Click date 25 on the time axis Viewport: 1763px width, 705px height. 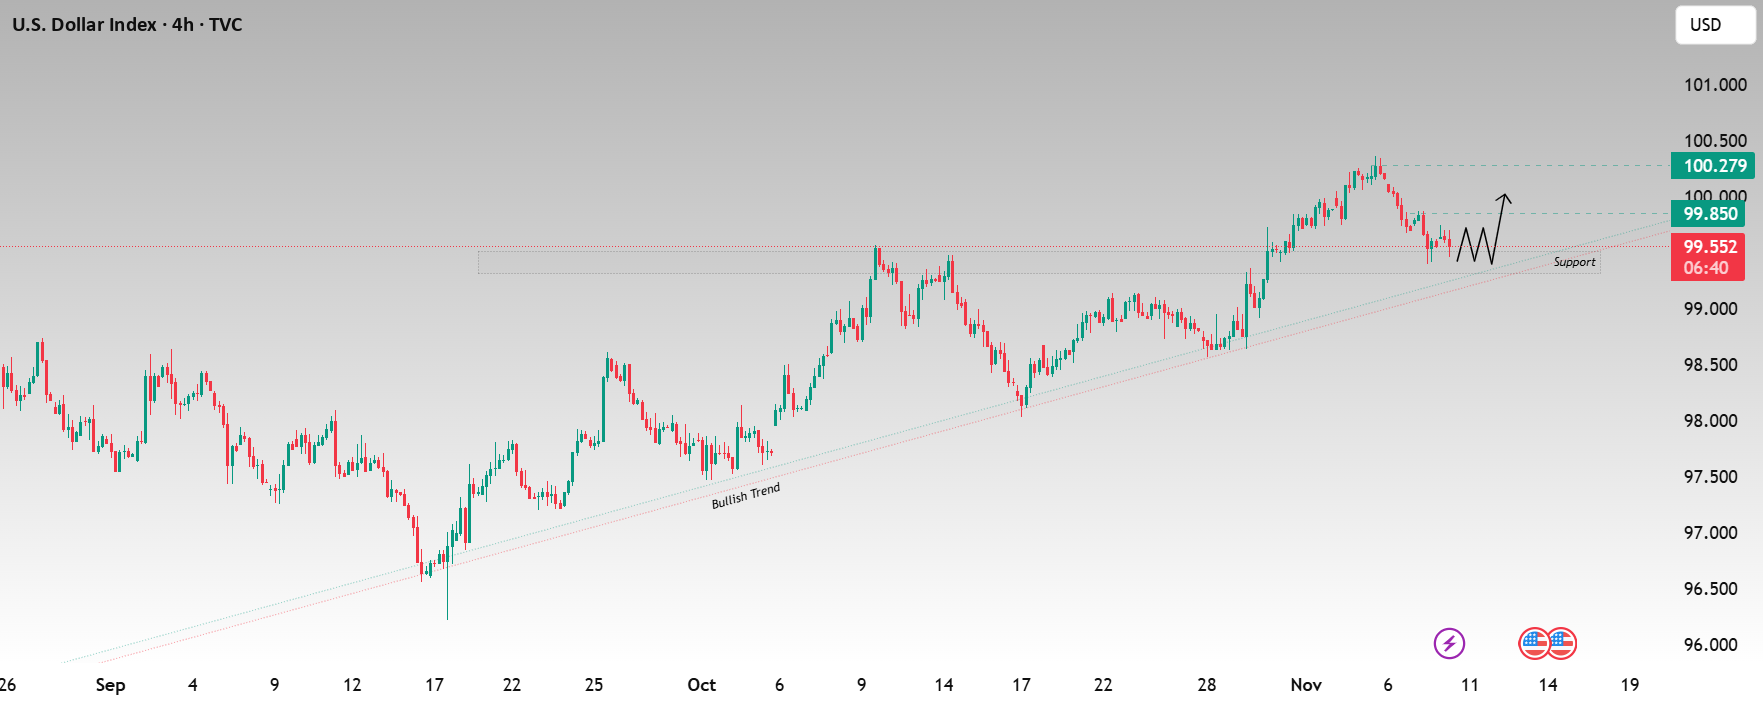click(594, 685)
